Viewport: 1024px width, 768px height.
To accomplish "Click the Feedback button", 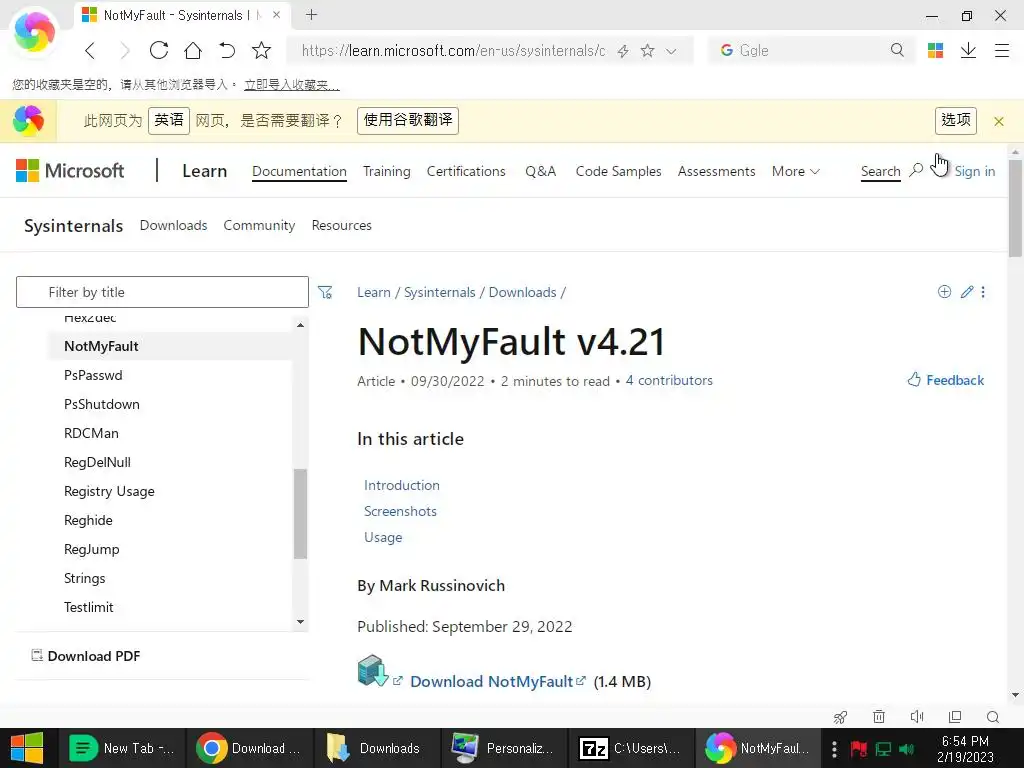I will pos(946,380).
